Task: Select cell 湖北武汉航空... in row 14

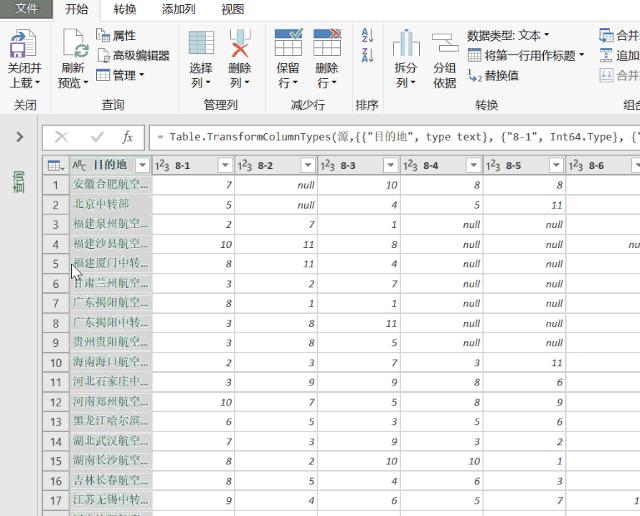Action: tap(111, 442)
